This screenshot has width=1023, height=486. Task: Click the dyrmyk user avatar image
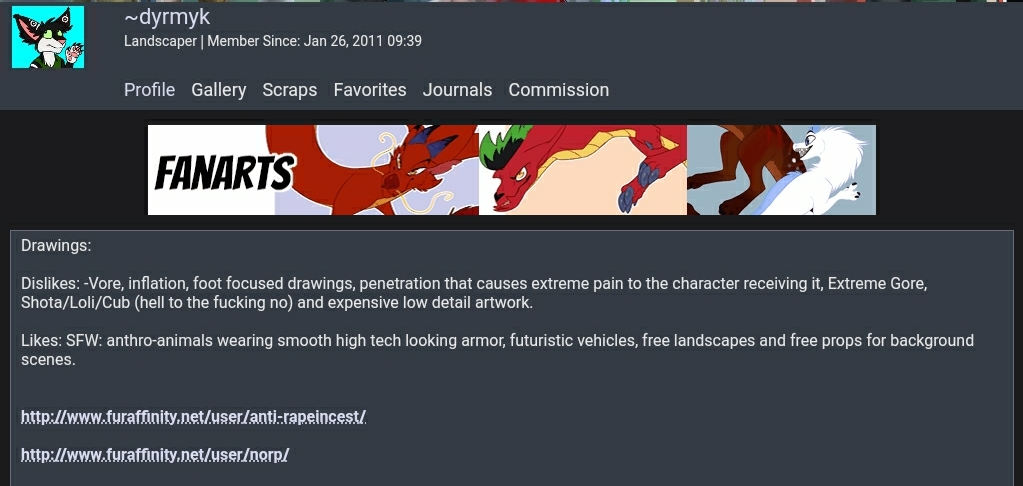click(48, 37)
